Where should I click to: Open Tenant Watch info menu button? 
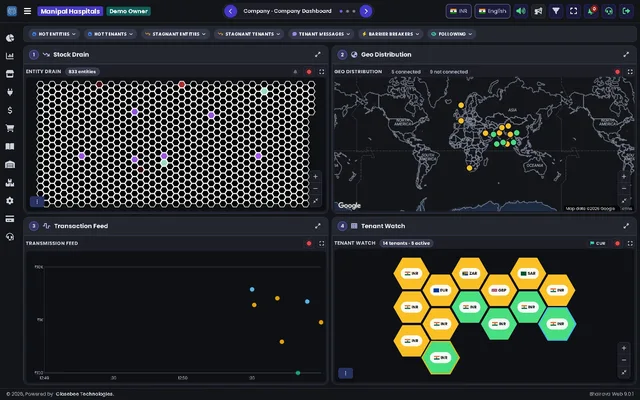click(x=346, y=373)
